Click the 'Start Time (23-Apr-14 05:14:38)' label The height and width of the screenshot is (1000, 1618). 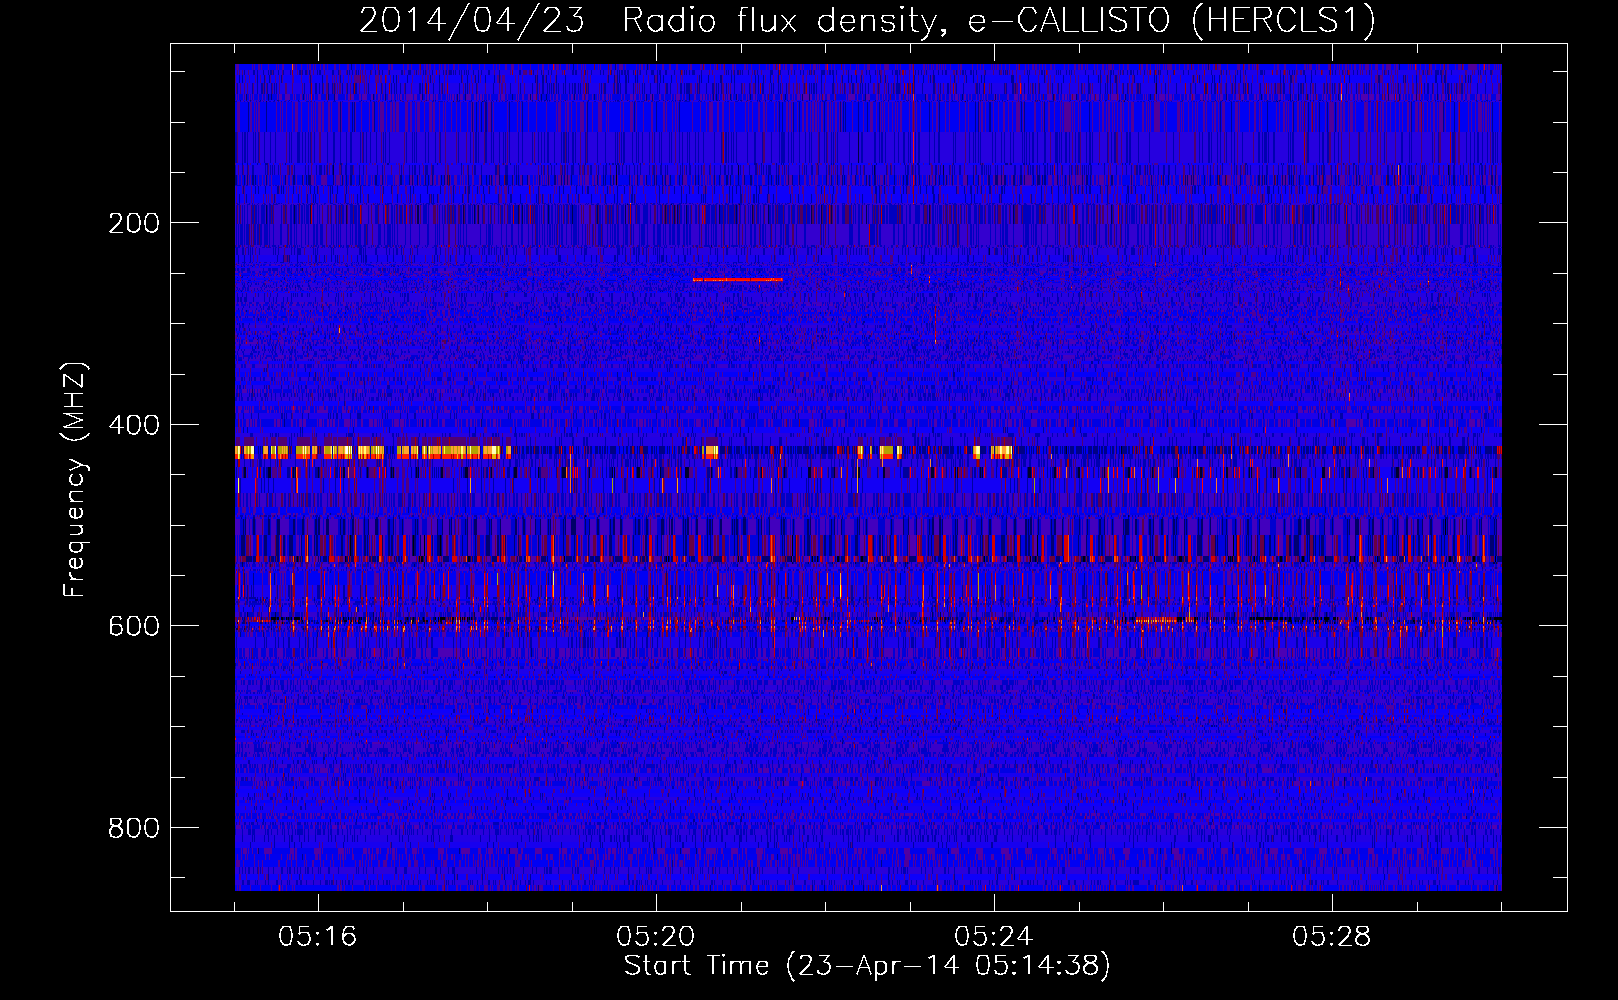[x=867, y=966]
